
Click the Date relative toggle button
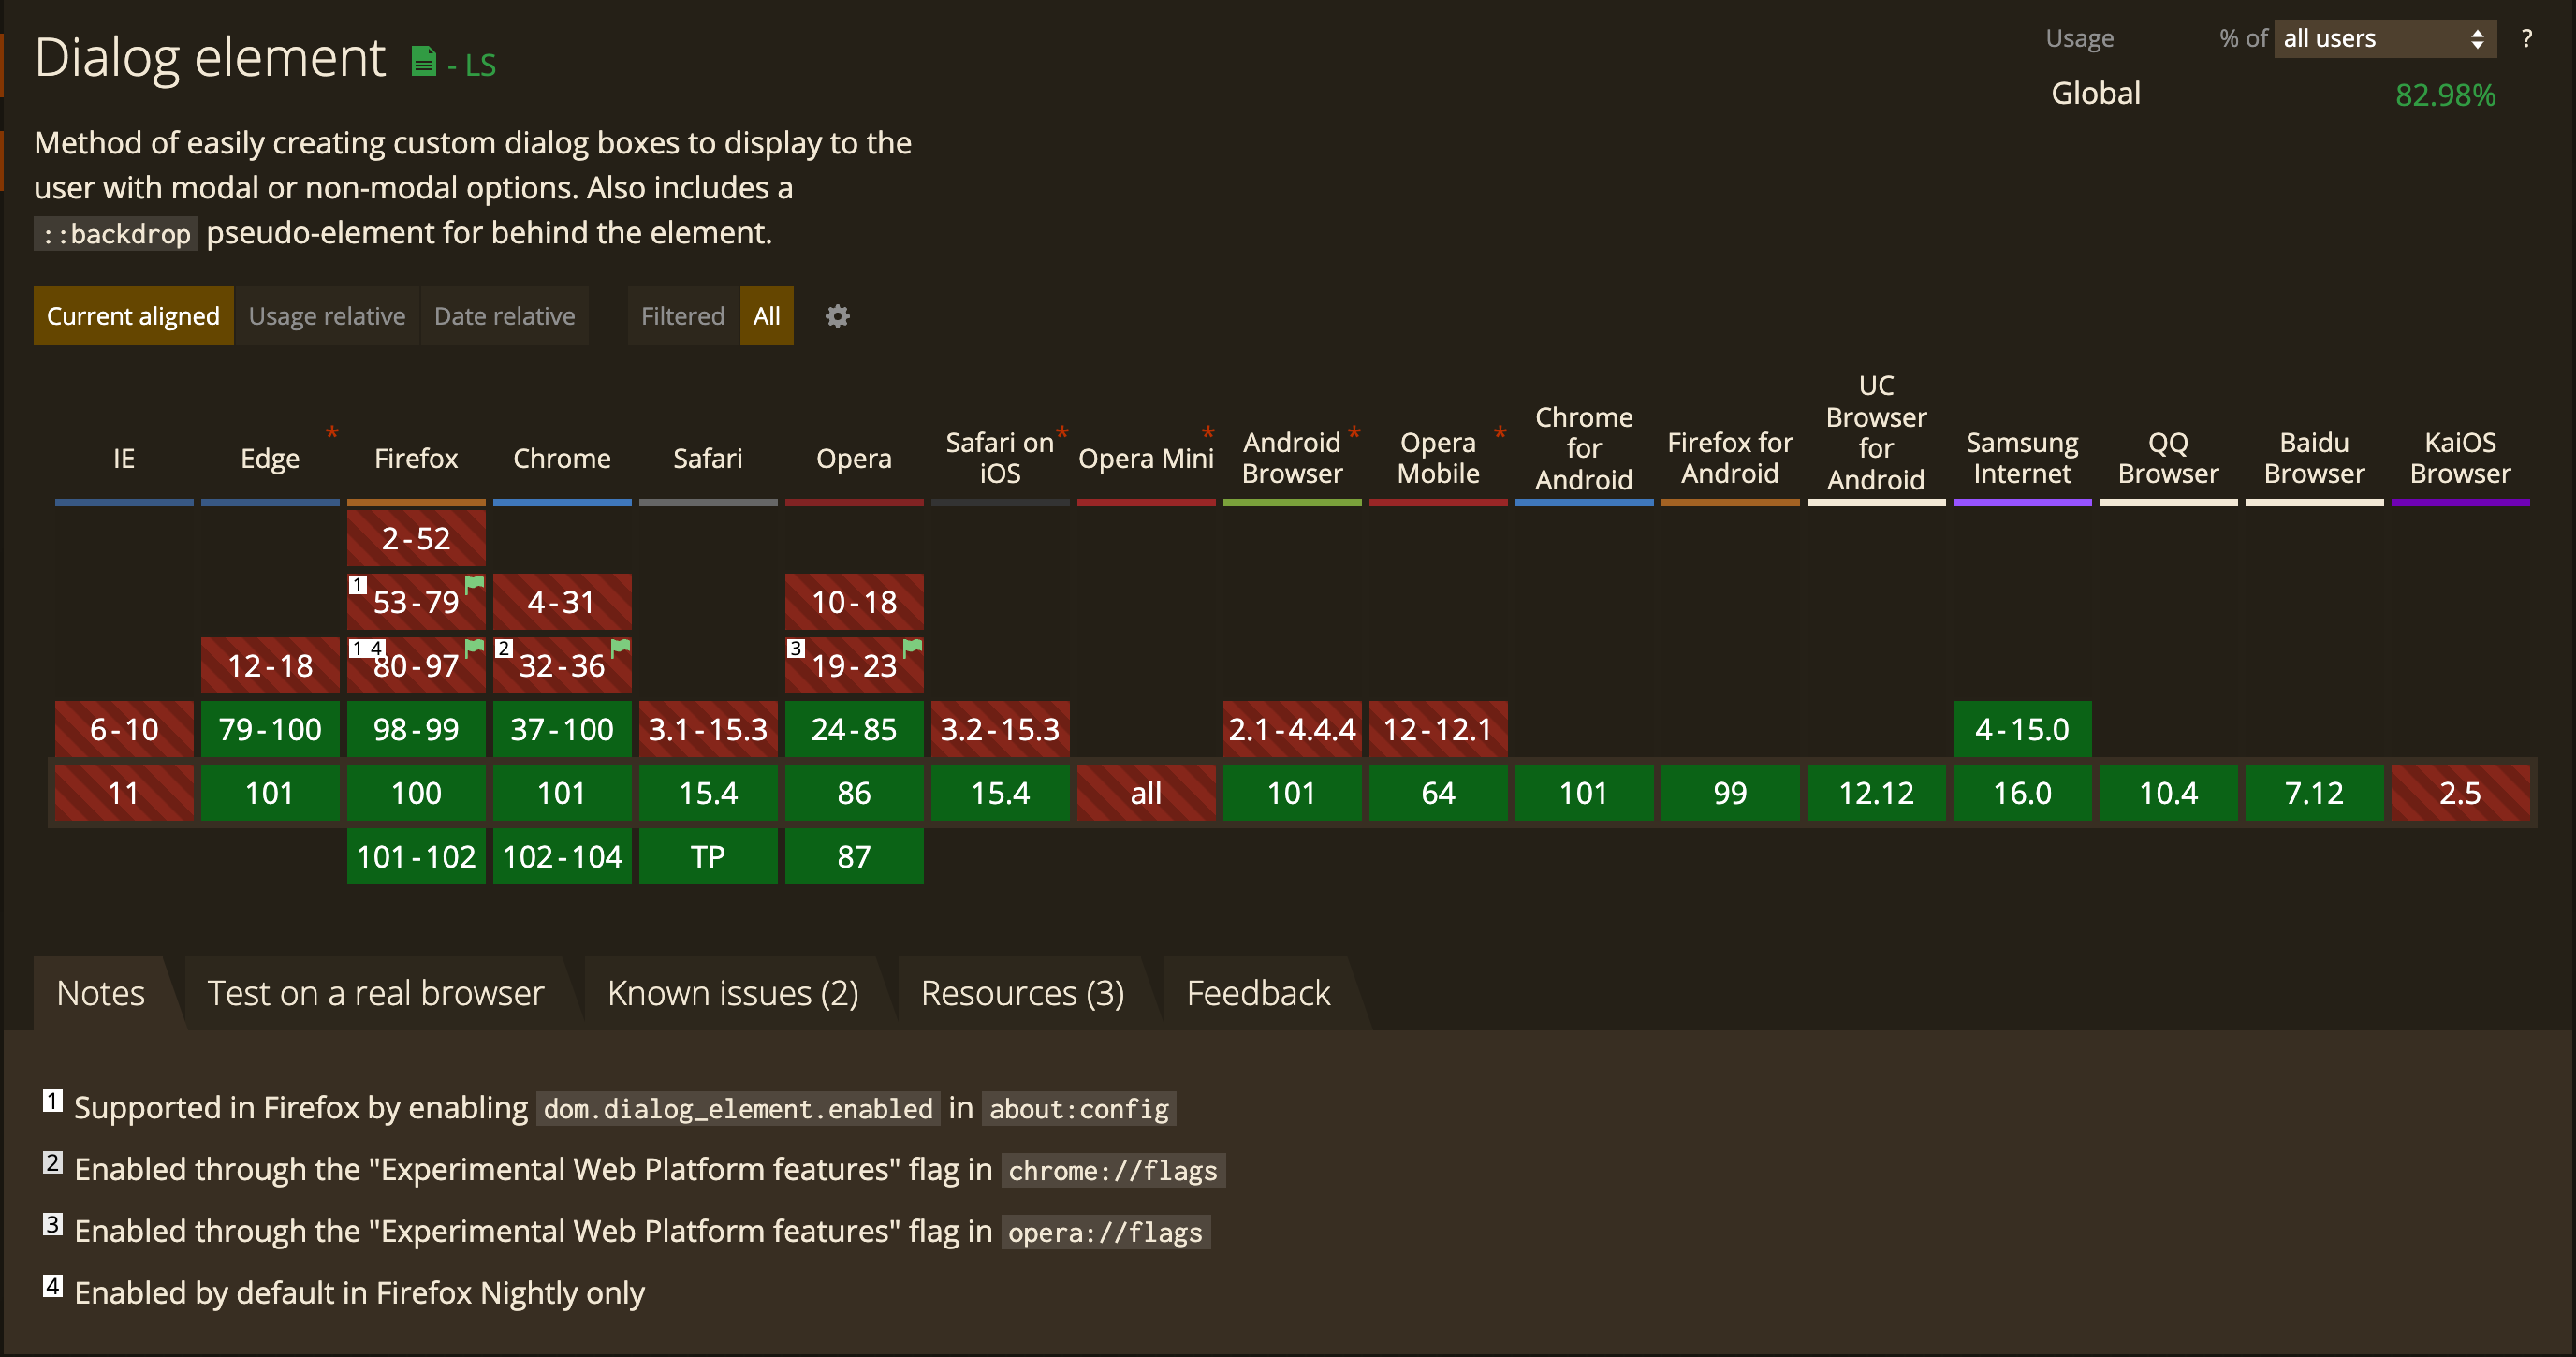pyautogui.click(x=503, y=315)
